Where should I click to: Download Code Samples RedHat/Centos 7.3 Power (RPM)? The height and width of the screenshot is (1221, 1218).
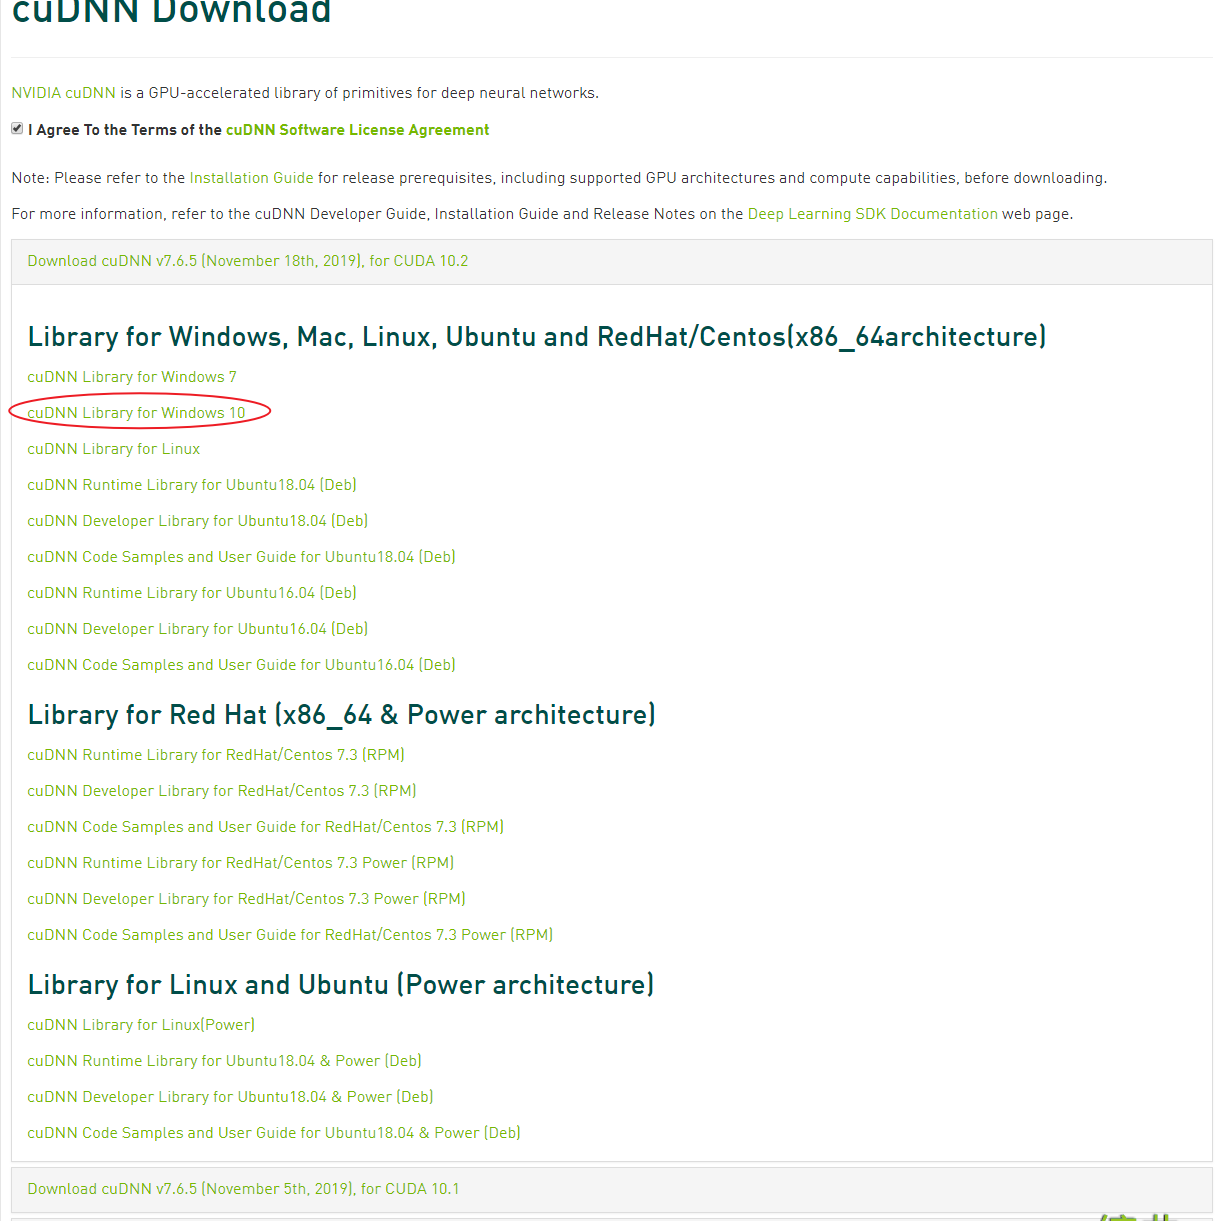[290, 935]
